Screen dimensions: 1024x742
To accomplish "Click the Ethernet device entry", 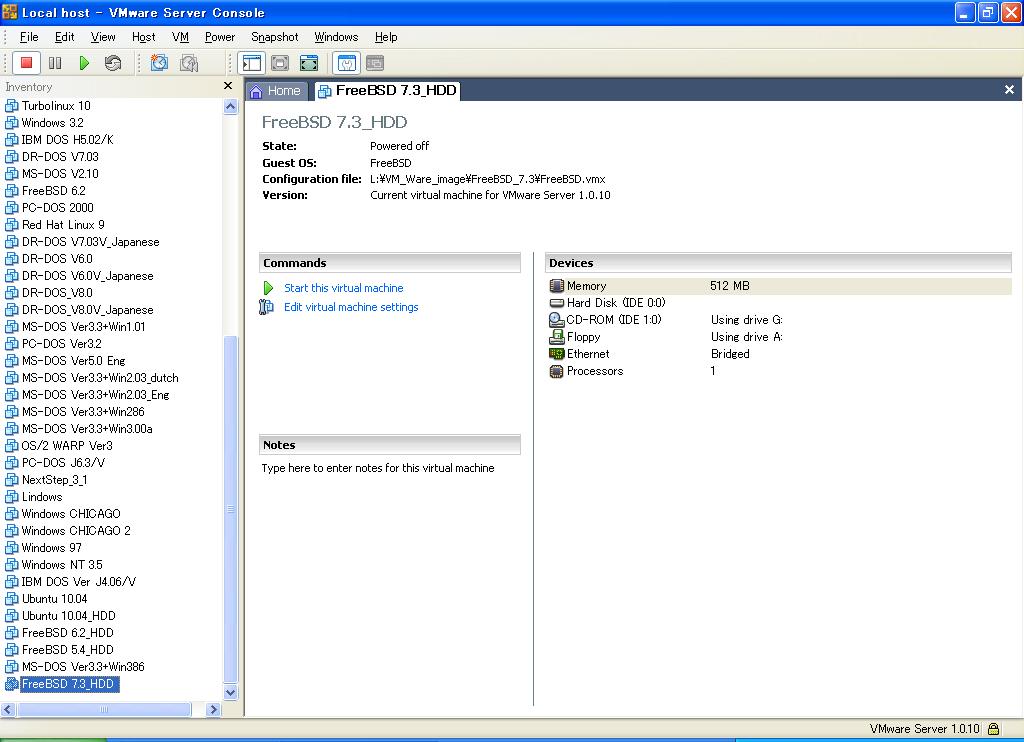I will tap(579, 353).
